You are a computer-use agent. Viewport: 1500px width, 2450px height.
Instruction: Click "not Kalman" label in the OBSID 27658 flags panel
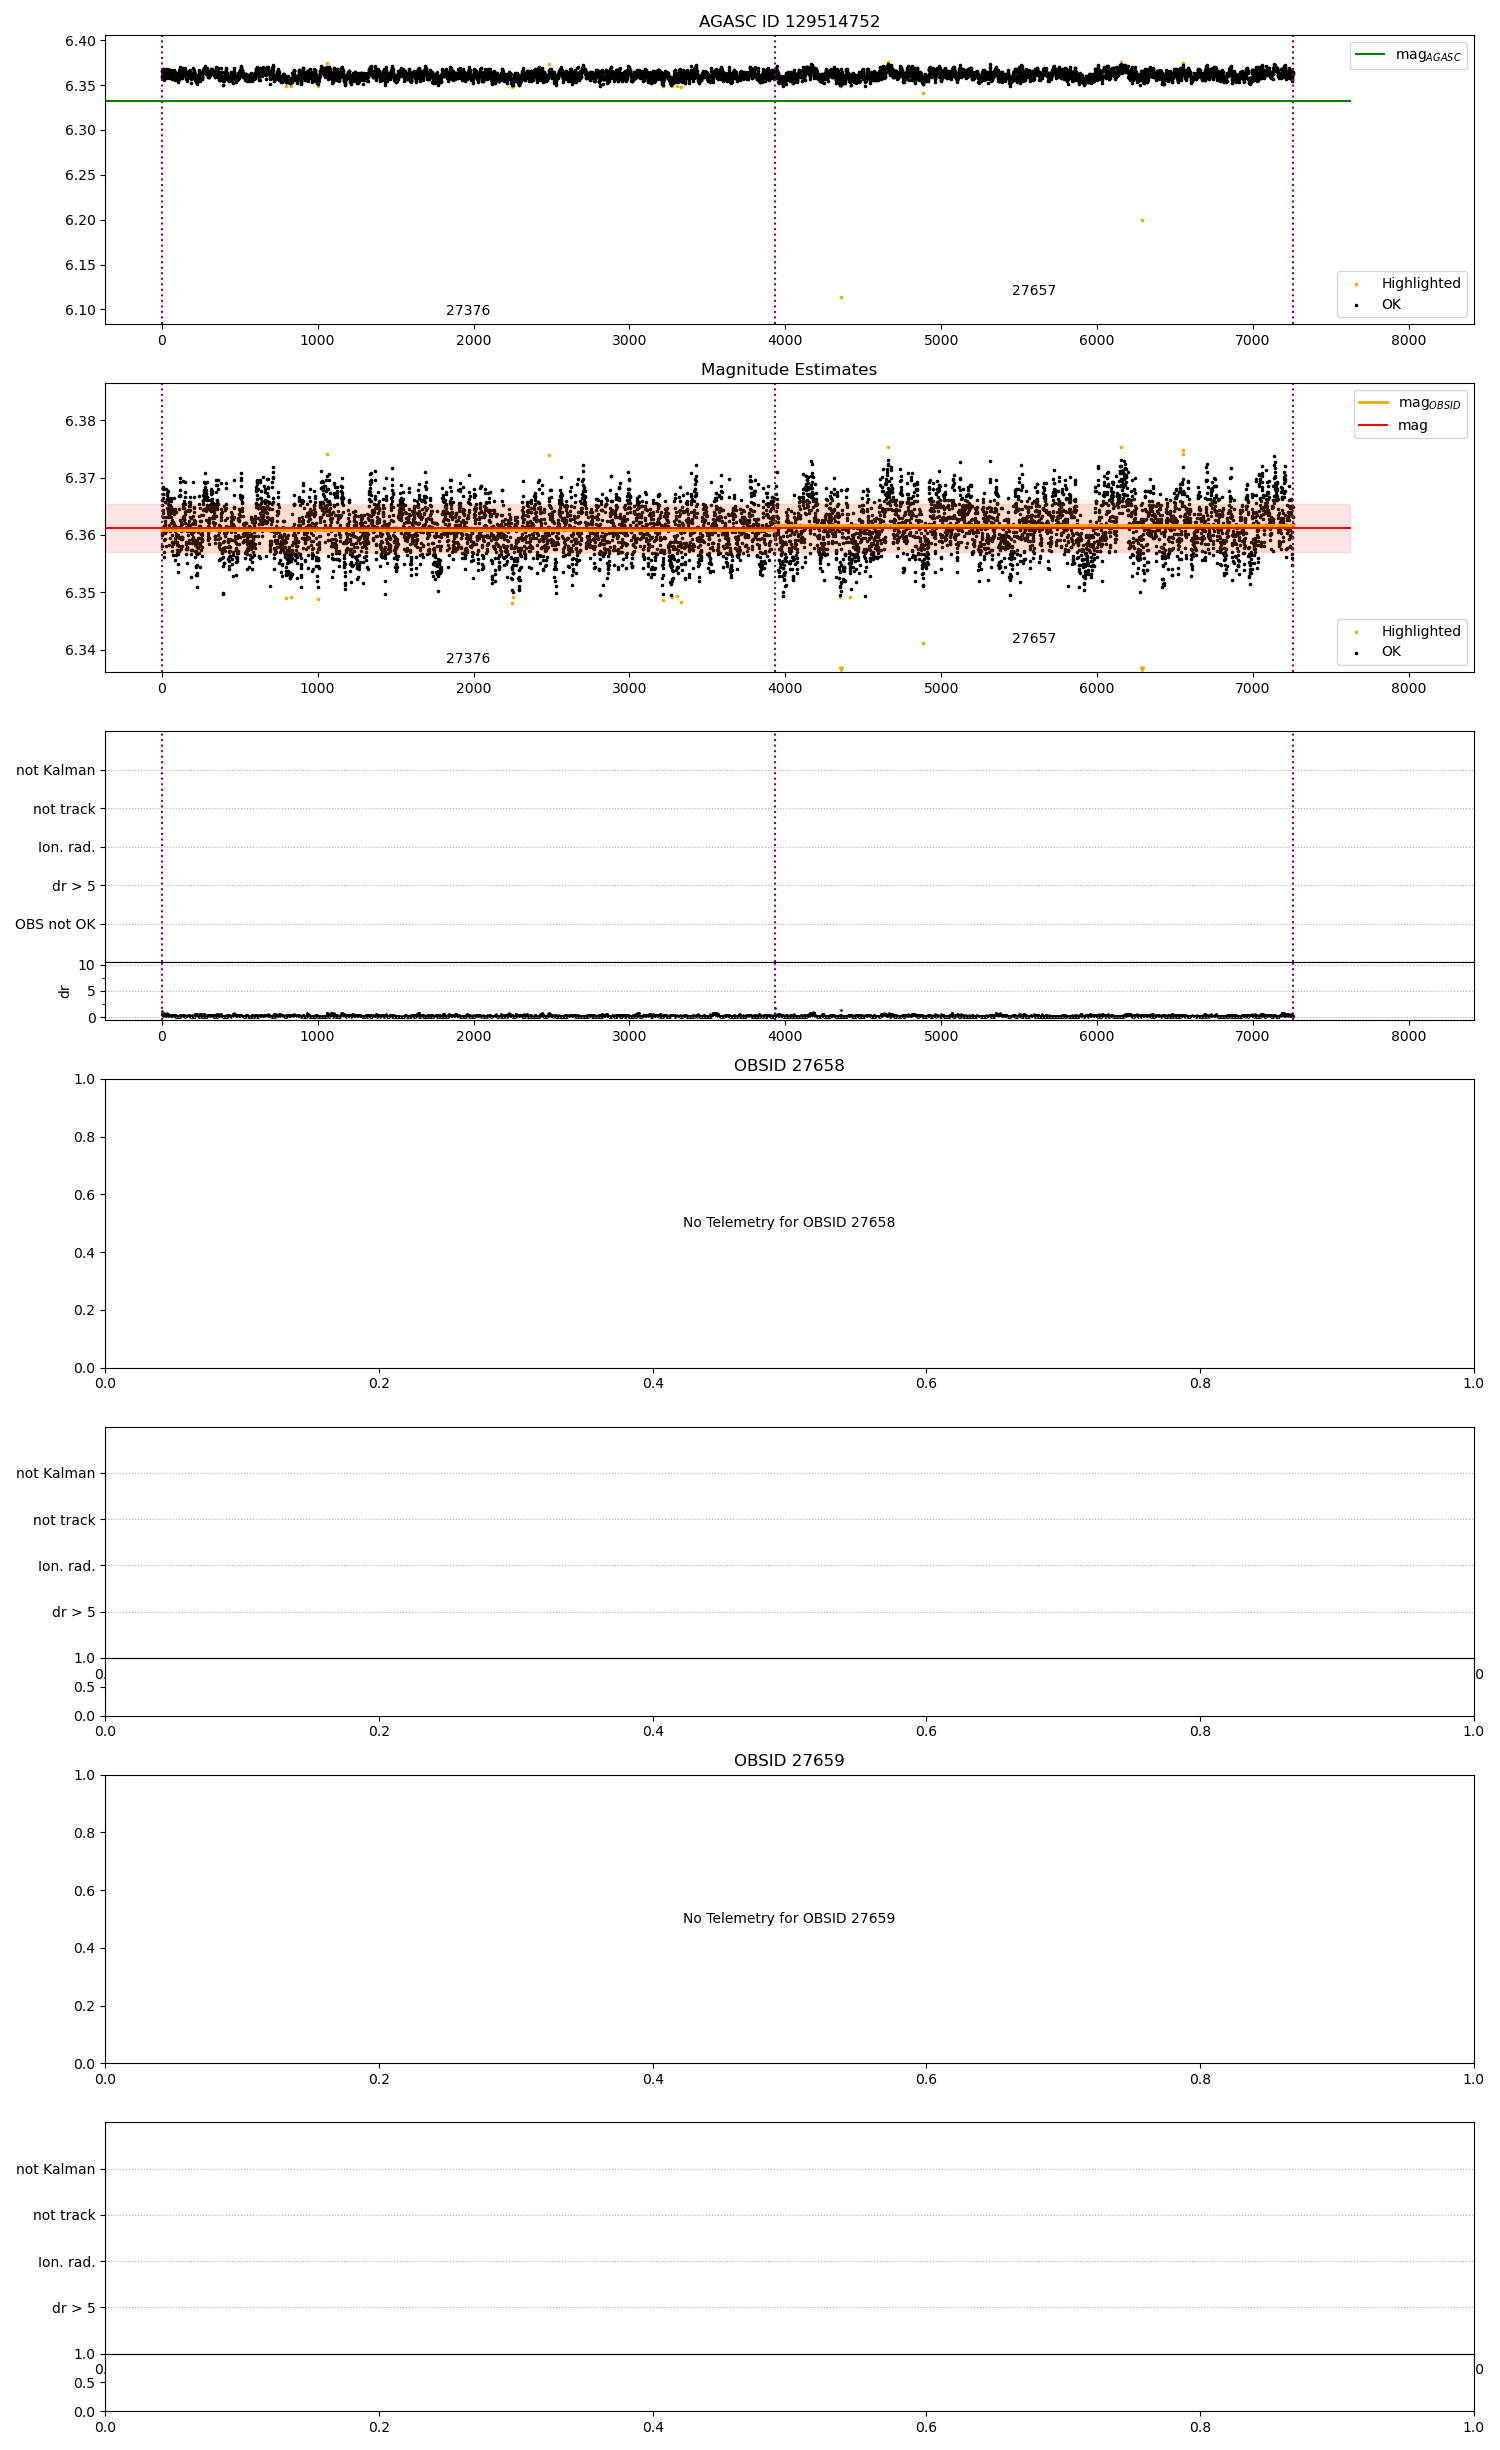(56, 1474)
